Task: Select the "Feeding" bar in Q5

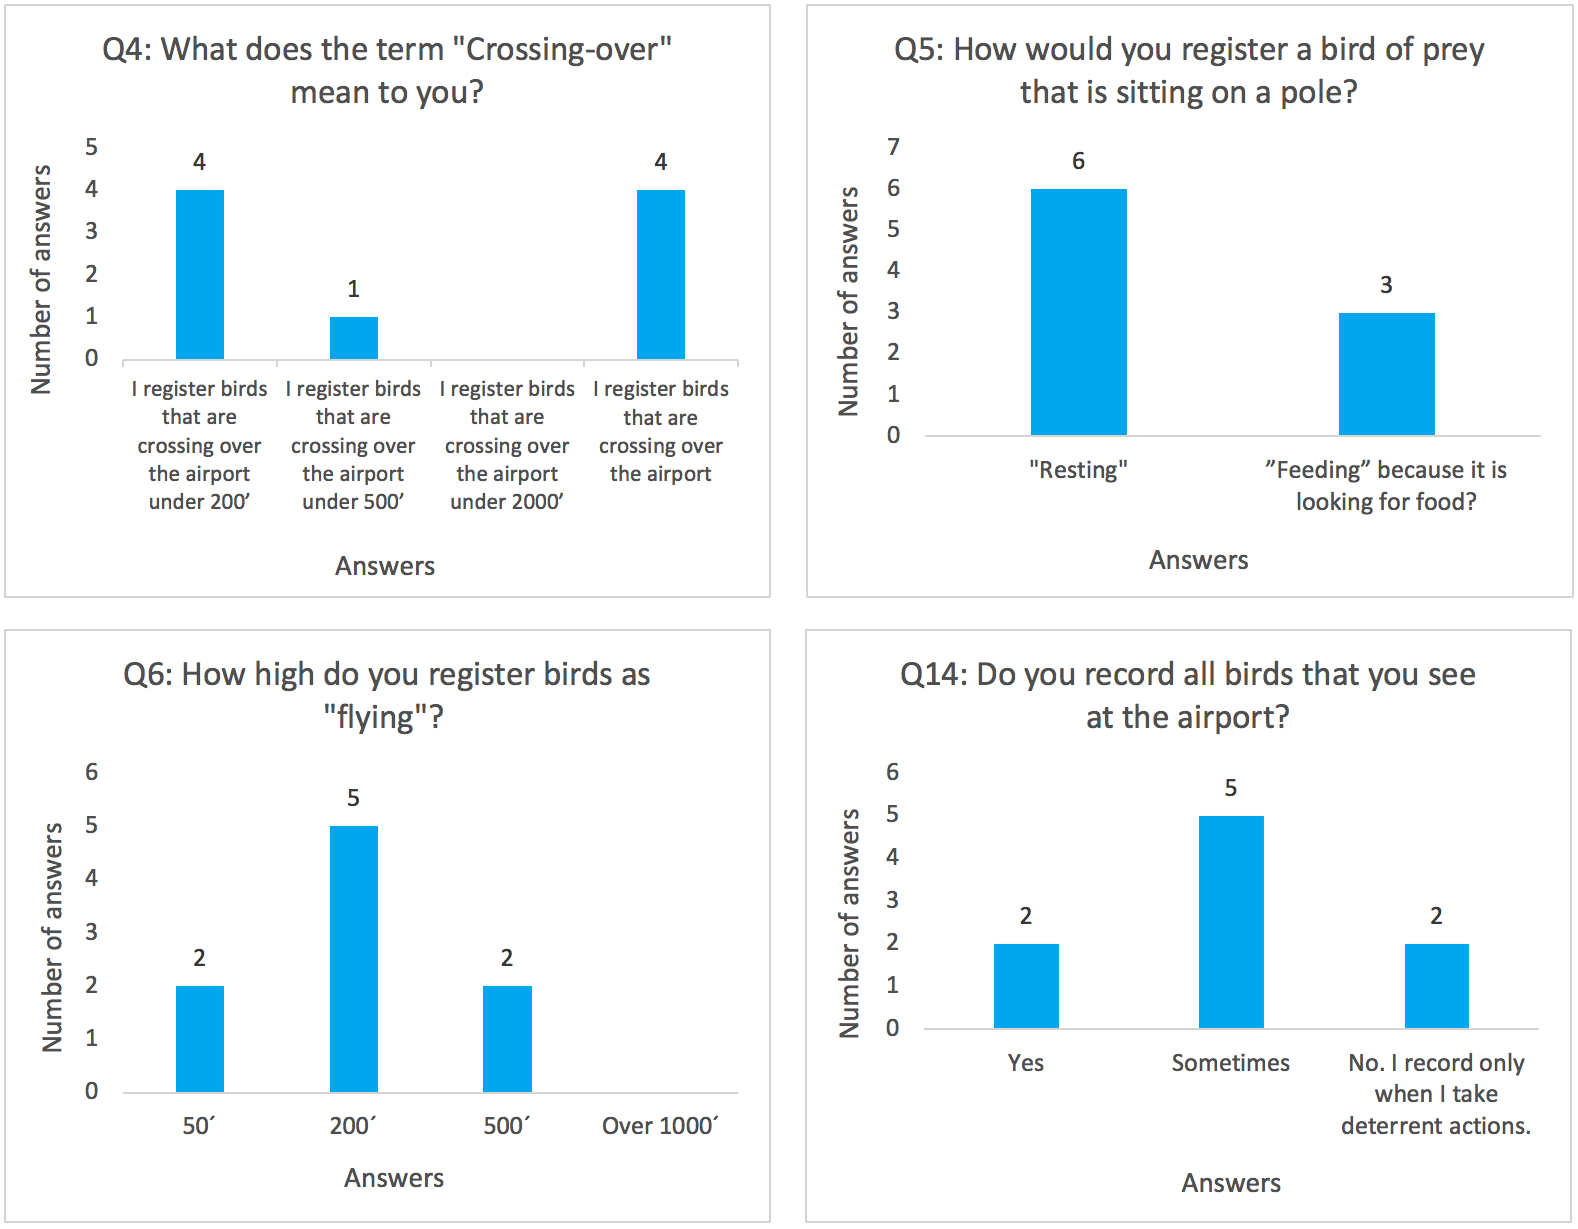Action: [1386, 374]
